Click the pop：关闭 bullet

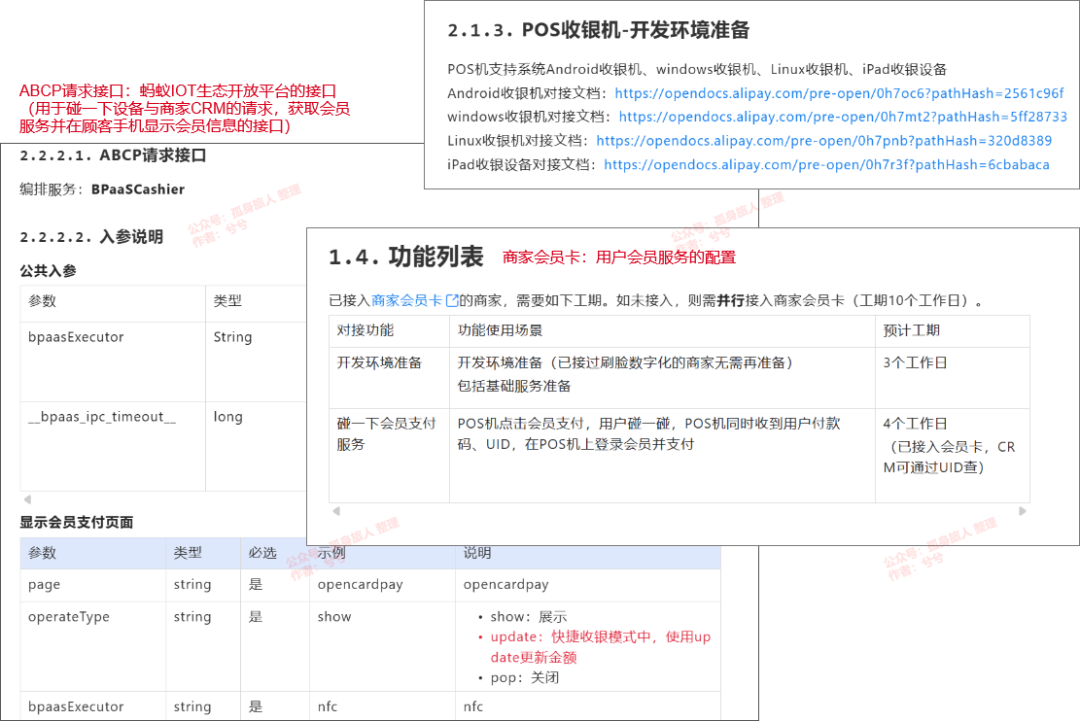[x=518, y=678]
